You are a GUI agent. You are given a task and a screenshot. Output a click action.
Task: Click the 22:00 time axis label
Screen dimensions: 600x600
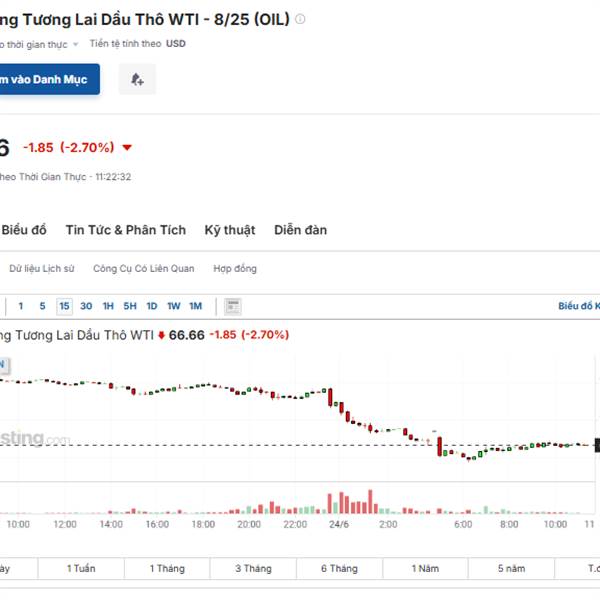tap(295, 524)
